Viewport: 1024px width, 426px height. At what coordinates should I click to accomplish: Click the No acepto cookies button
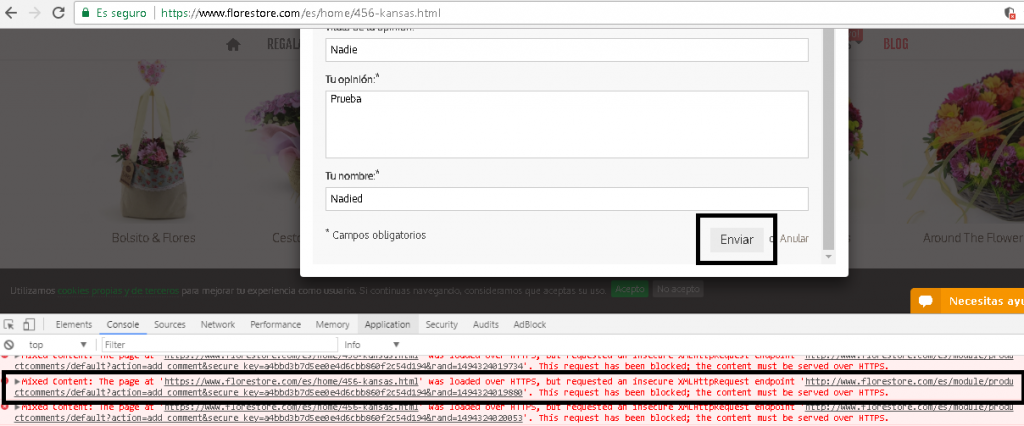pyautogui.click(x=678, y=288)
